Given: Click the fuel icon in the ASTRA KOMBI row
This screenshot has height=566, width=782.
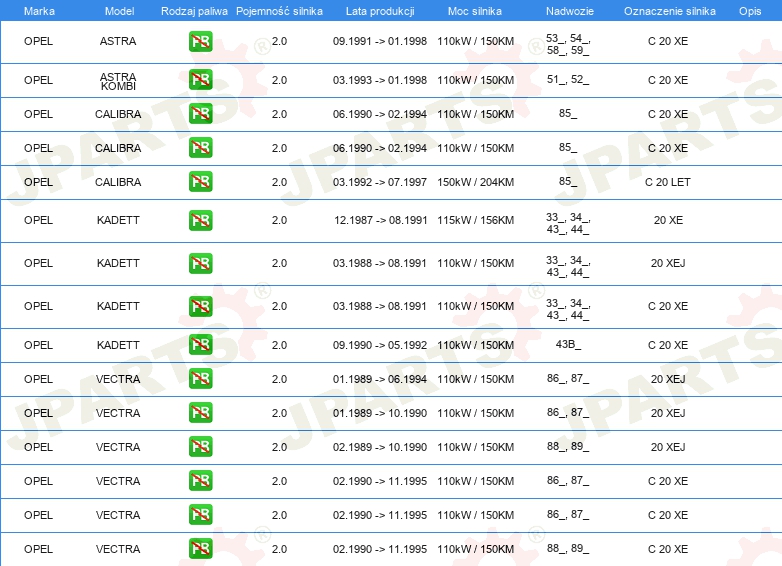Looking at the screenshot, I should (x=200, y=80).
